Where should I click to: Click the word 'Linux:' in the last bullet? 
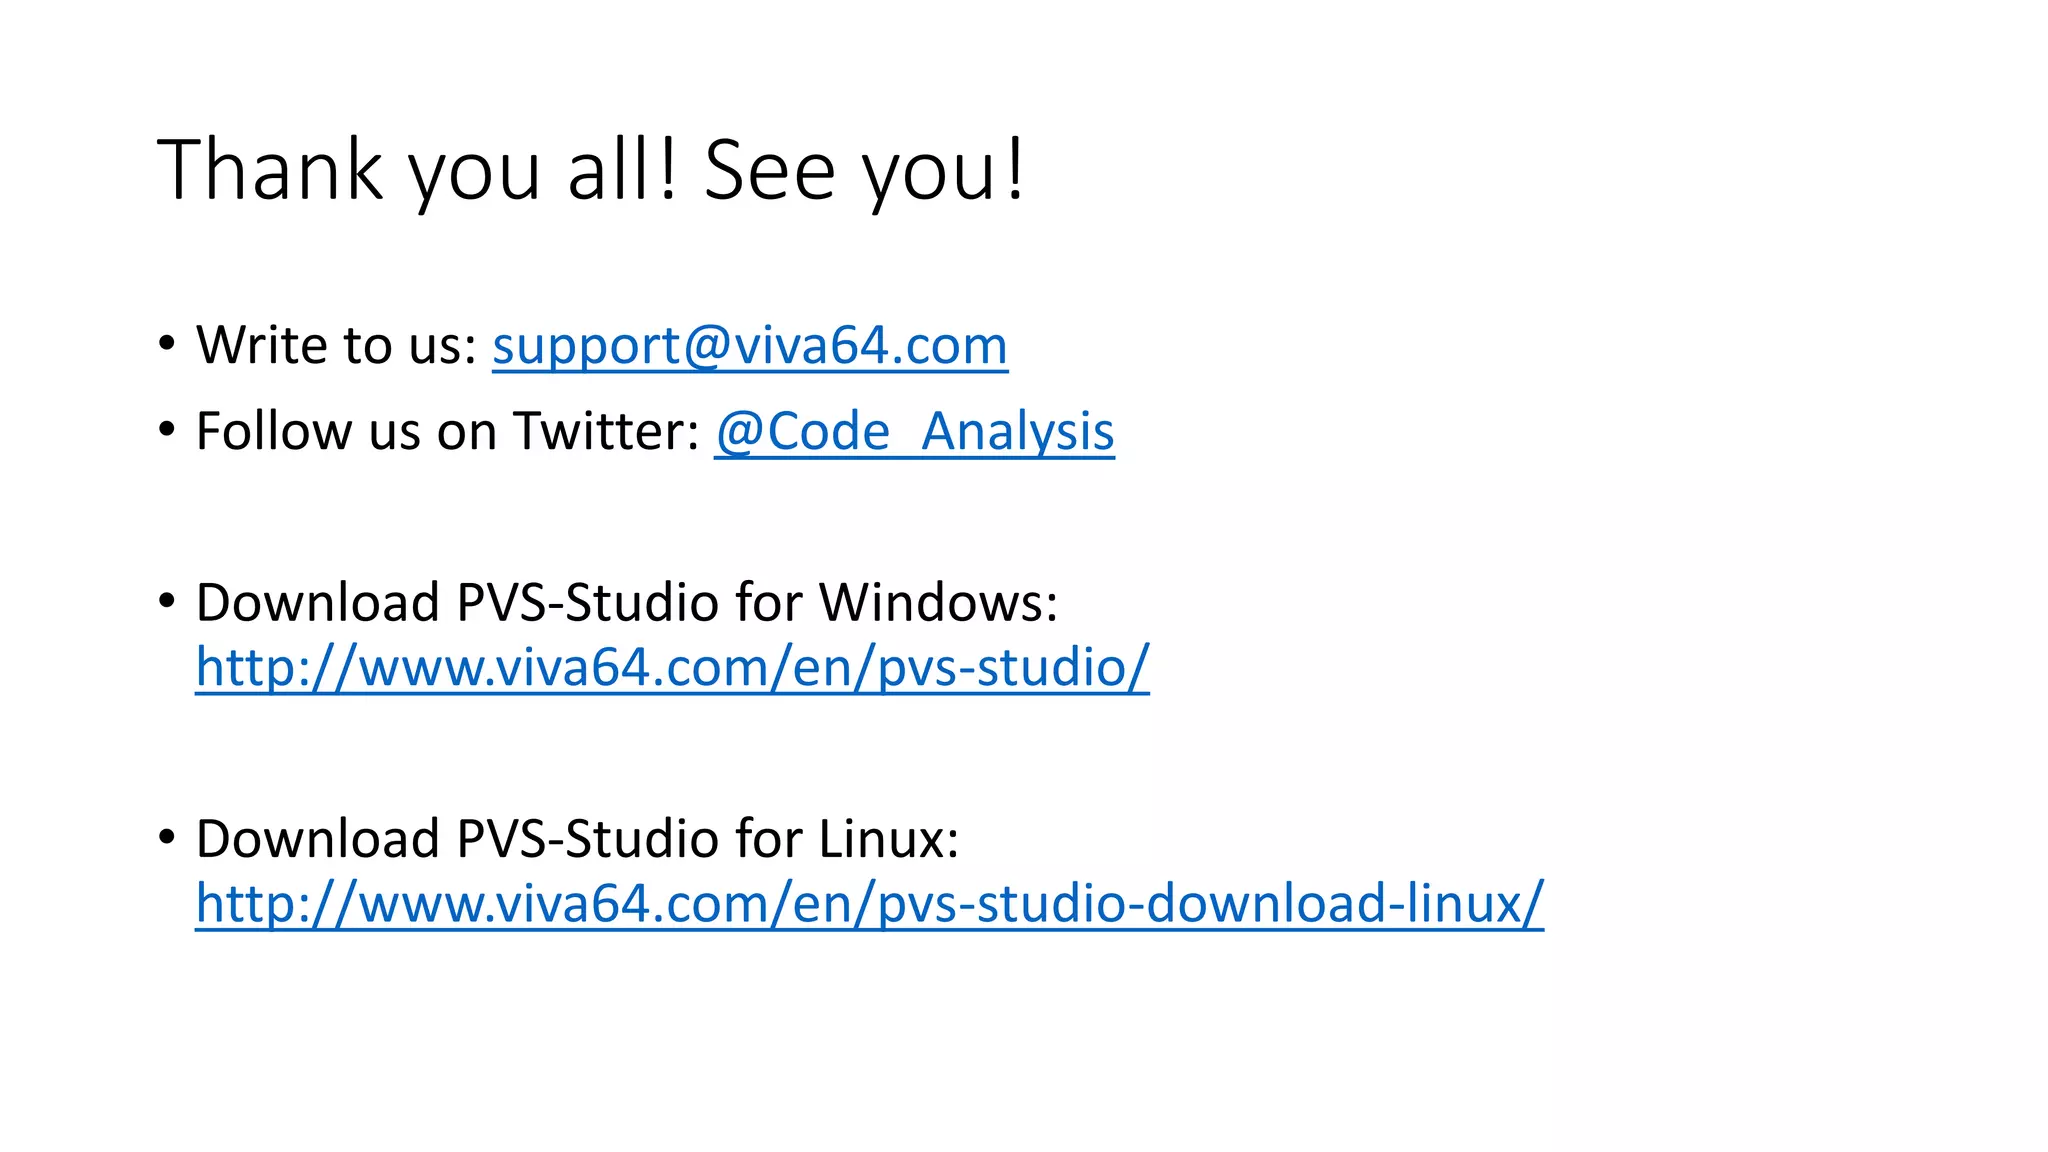click(x=888, y=839)
